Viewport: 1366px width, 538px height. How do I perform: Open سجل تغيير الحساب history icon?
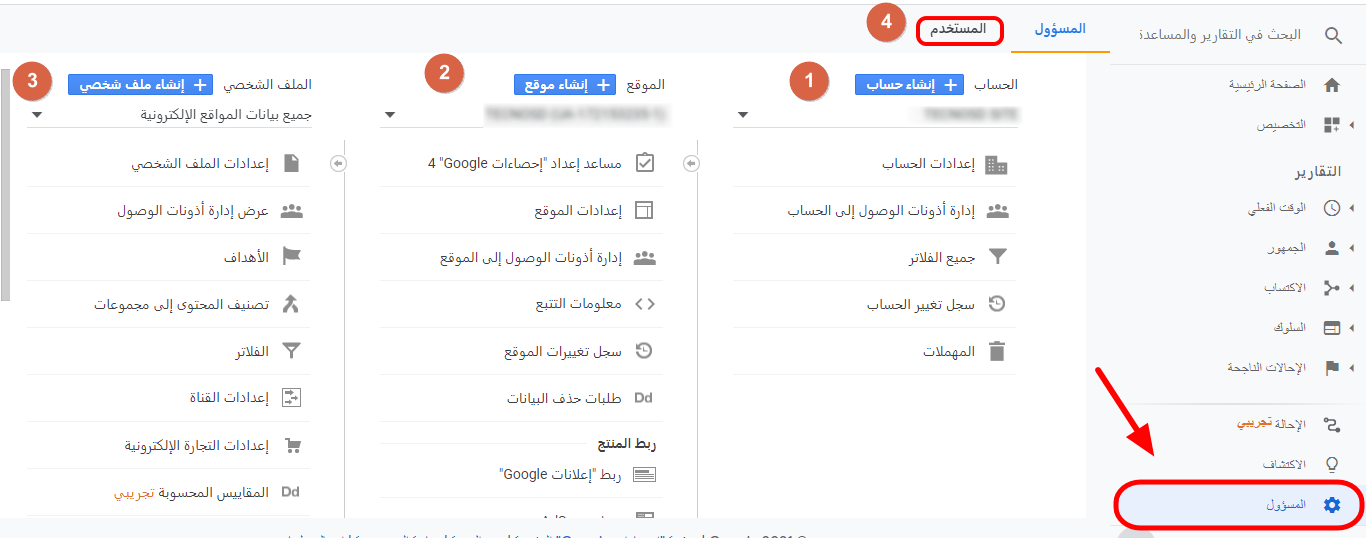[997, 304]
